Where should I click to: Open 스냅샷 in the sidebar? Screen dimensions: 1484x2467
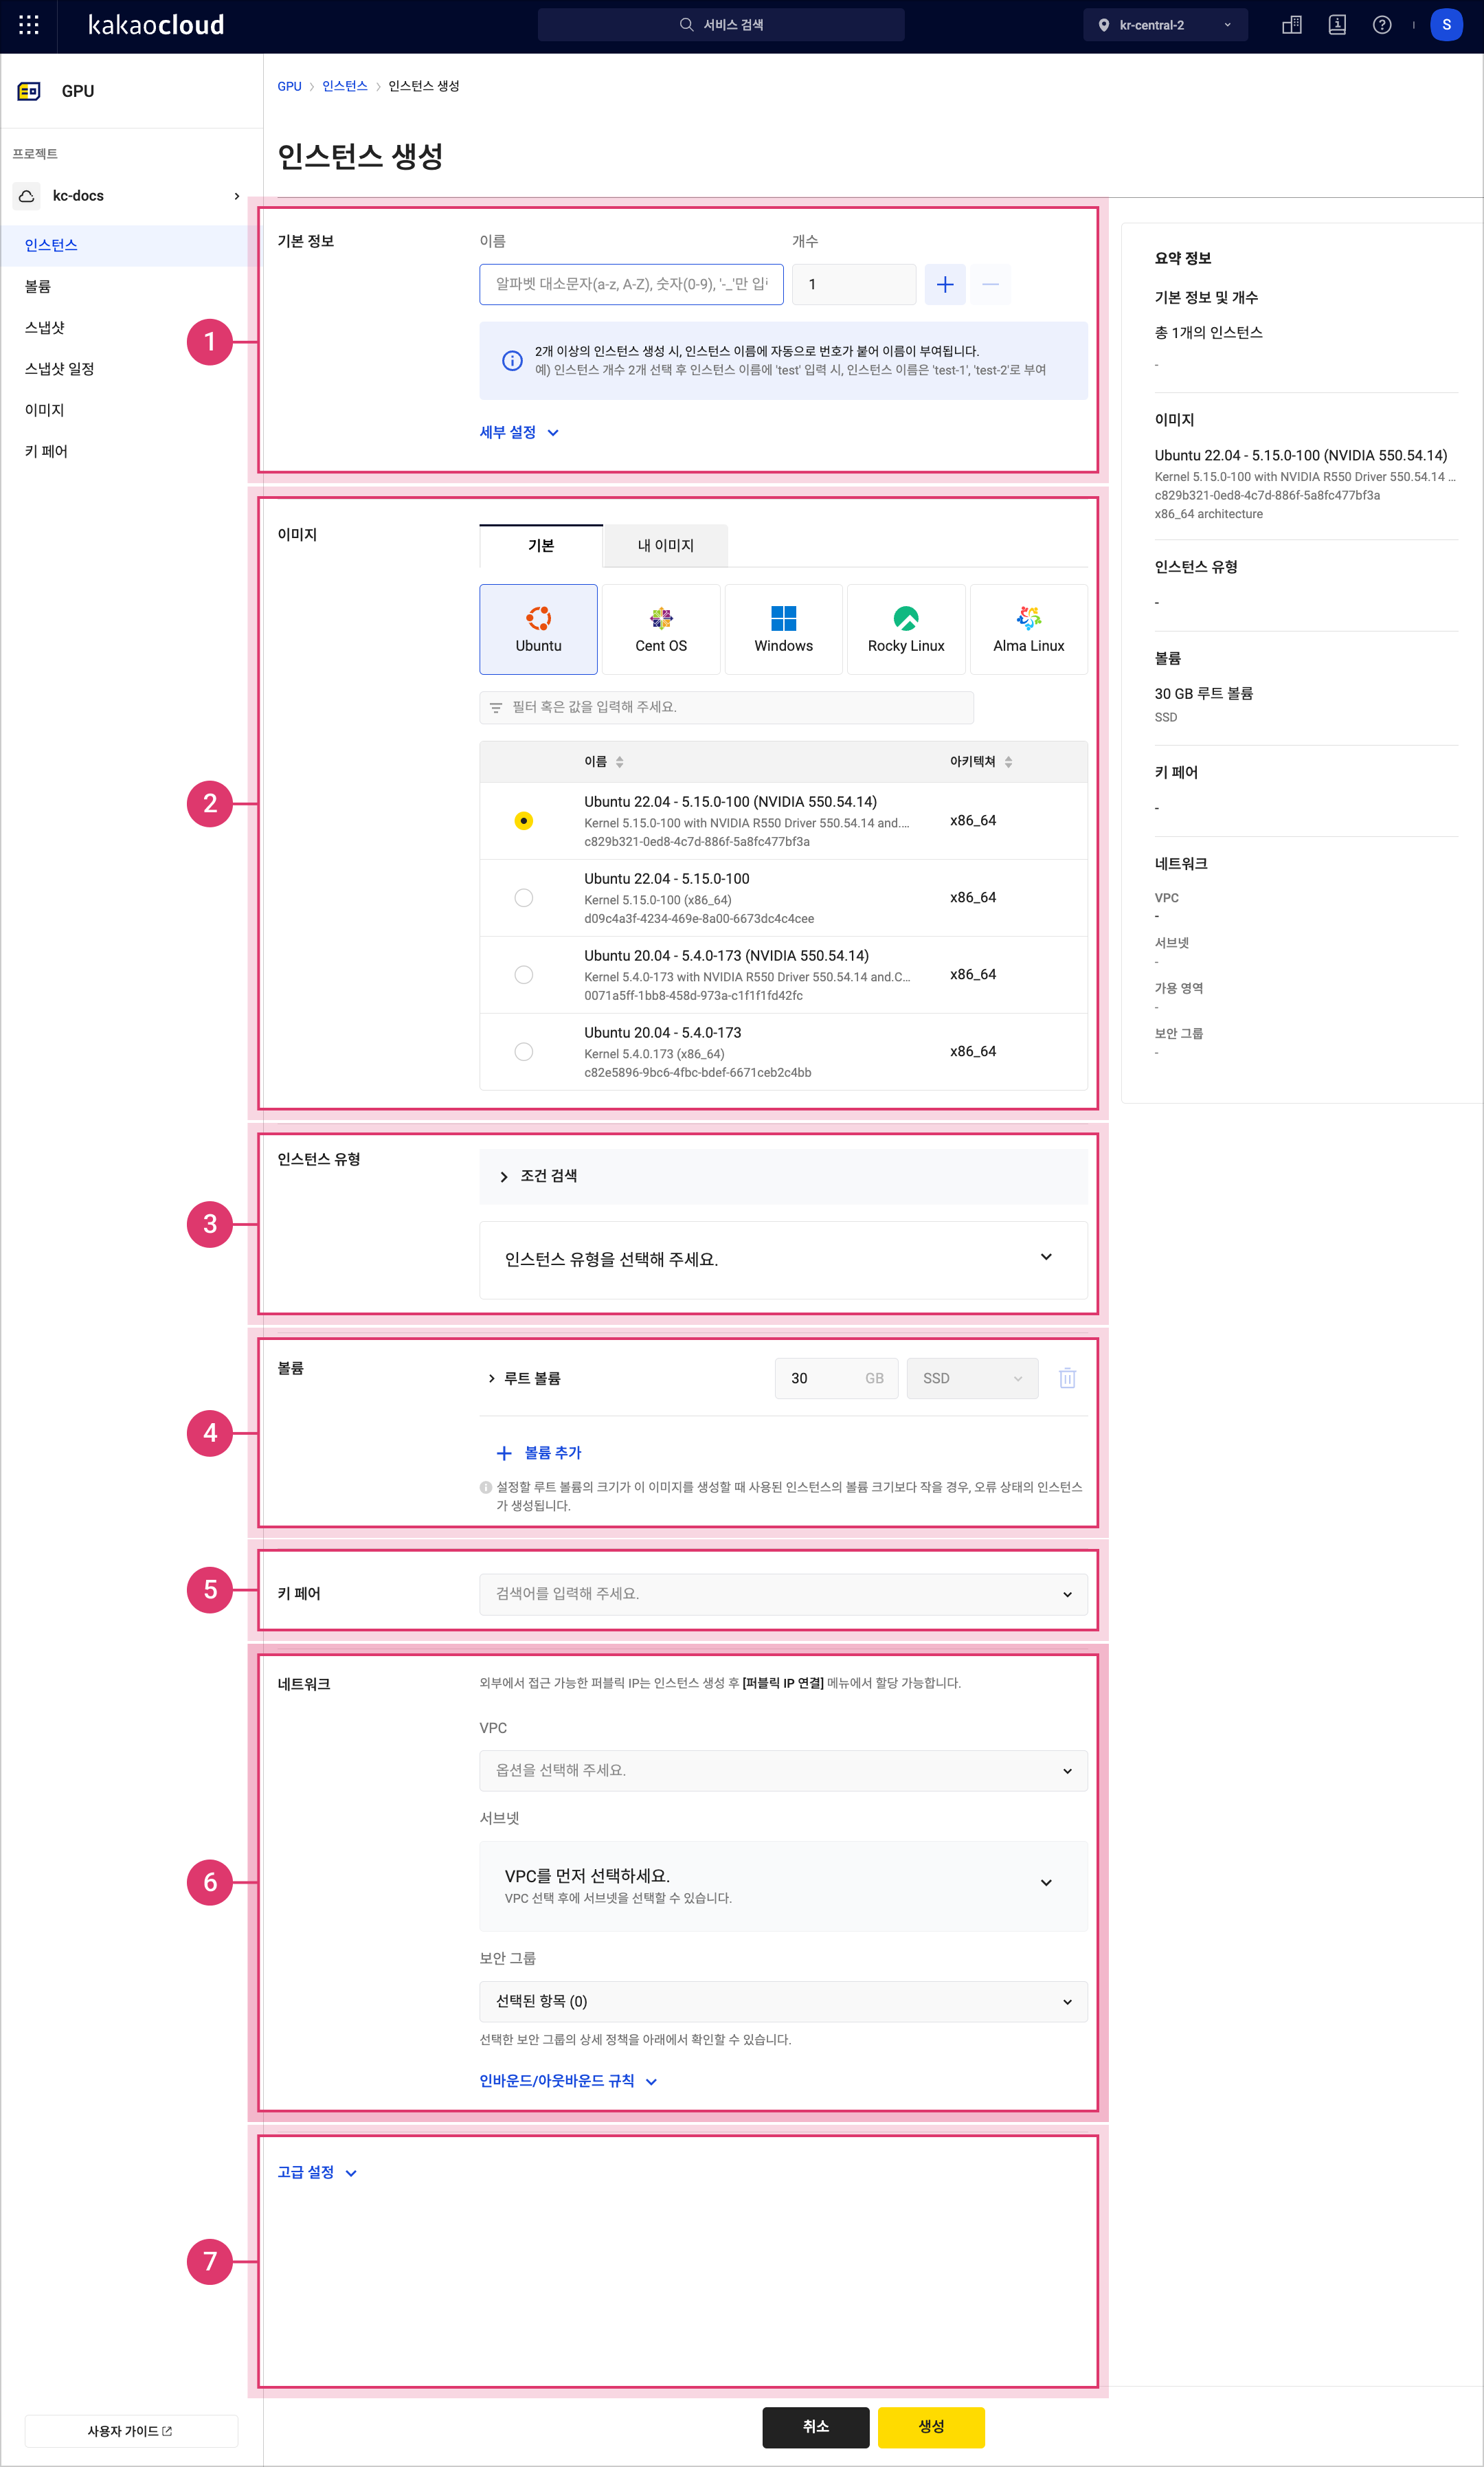[130, 328]
